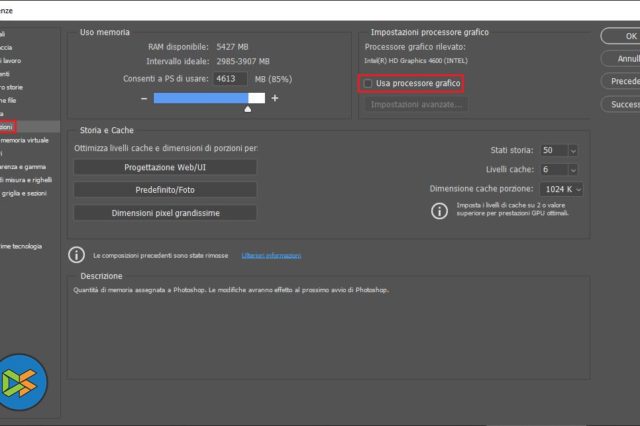640x426 pixels.
Task: Click the 'RAM disponibile' value '5427 MB'
Action: point(232,47)
